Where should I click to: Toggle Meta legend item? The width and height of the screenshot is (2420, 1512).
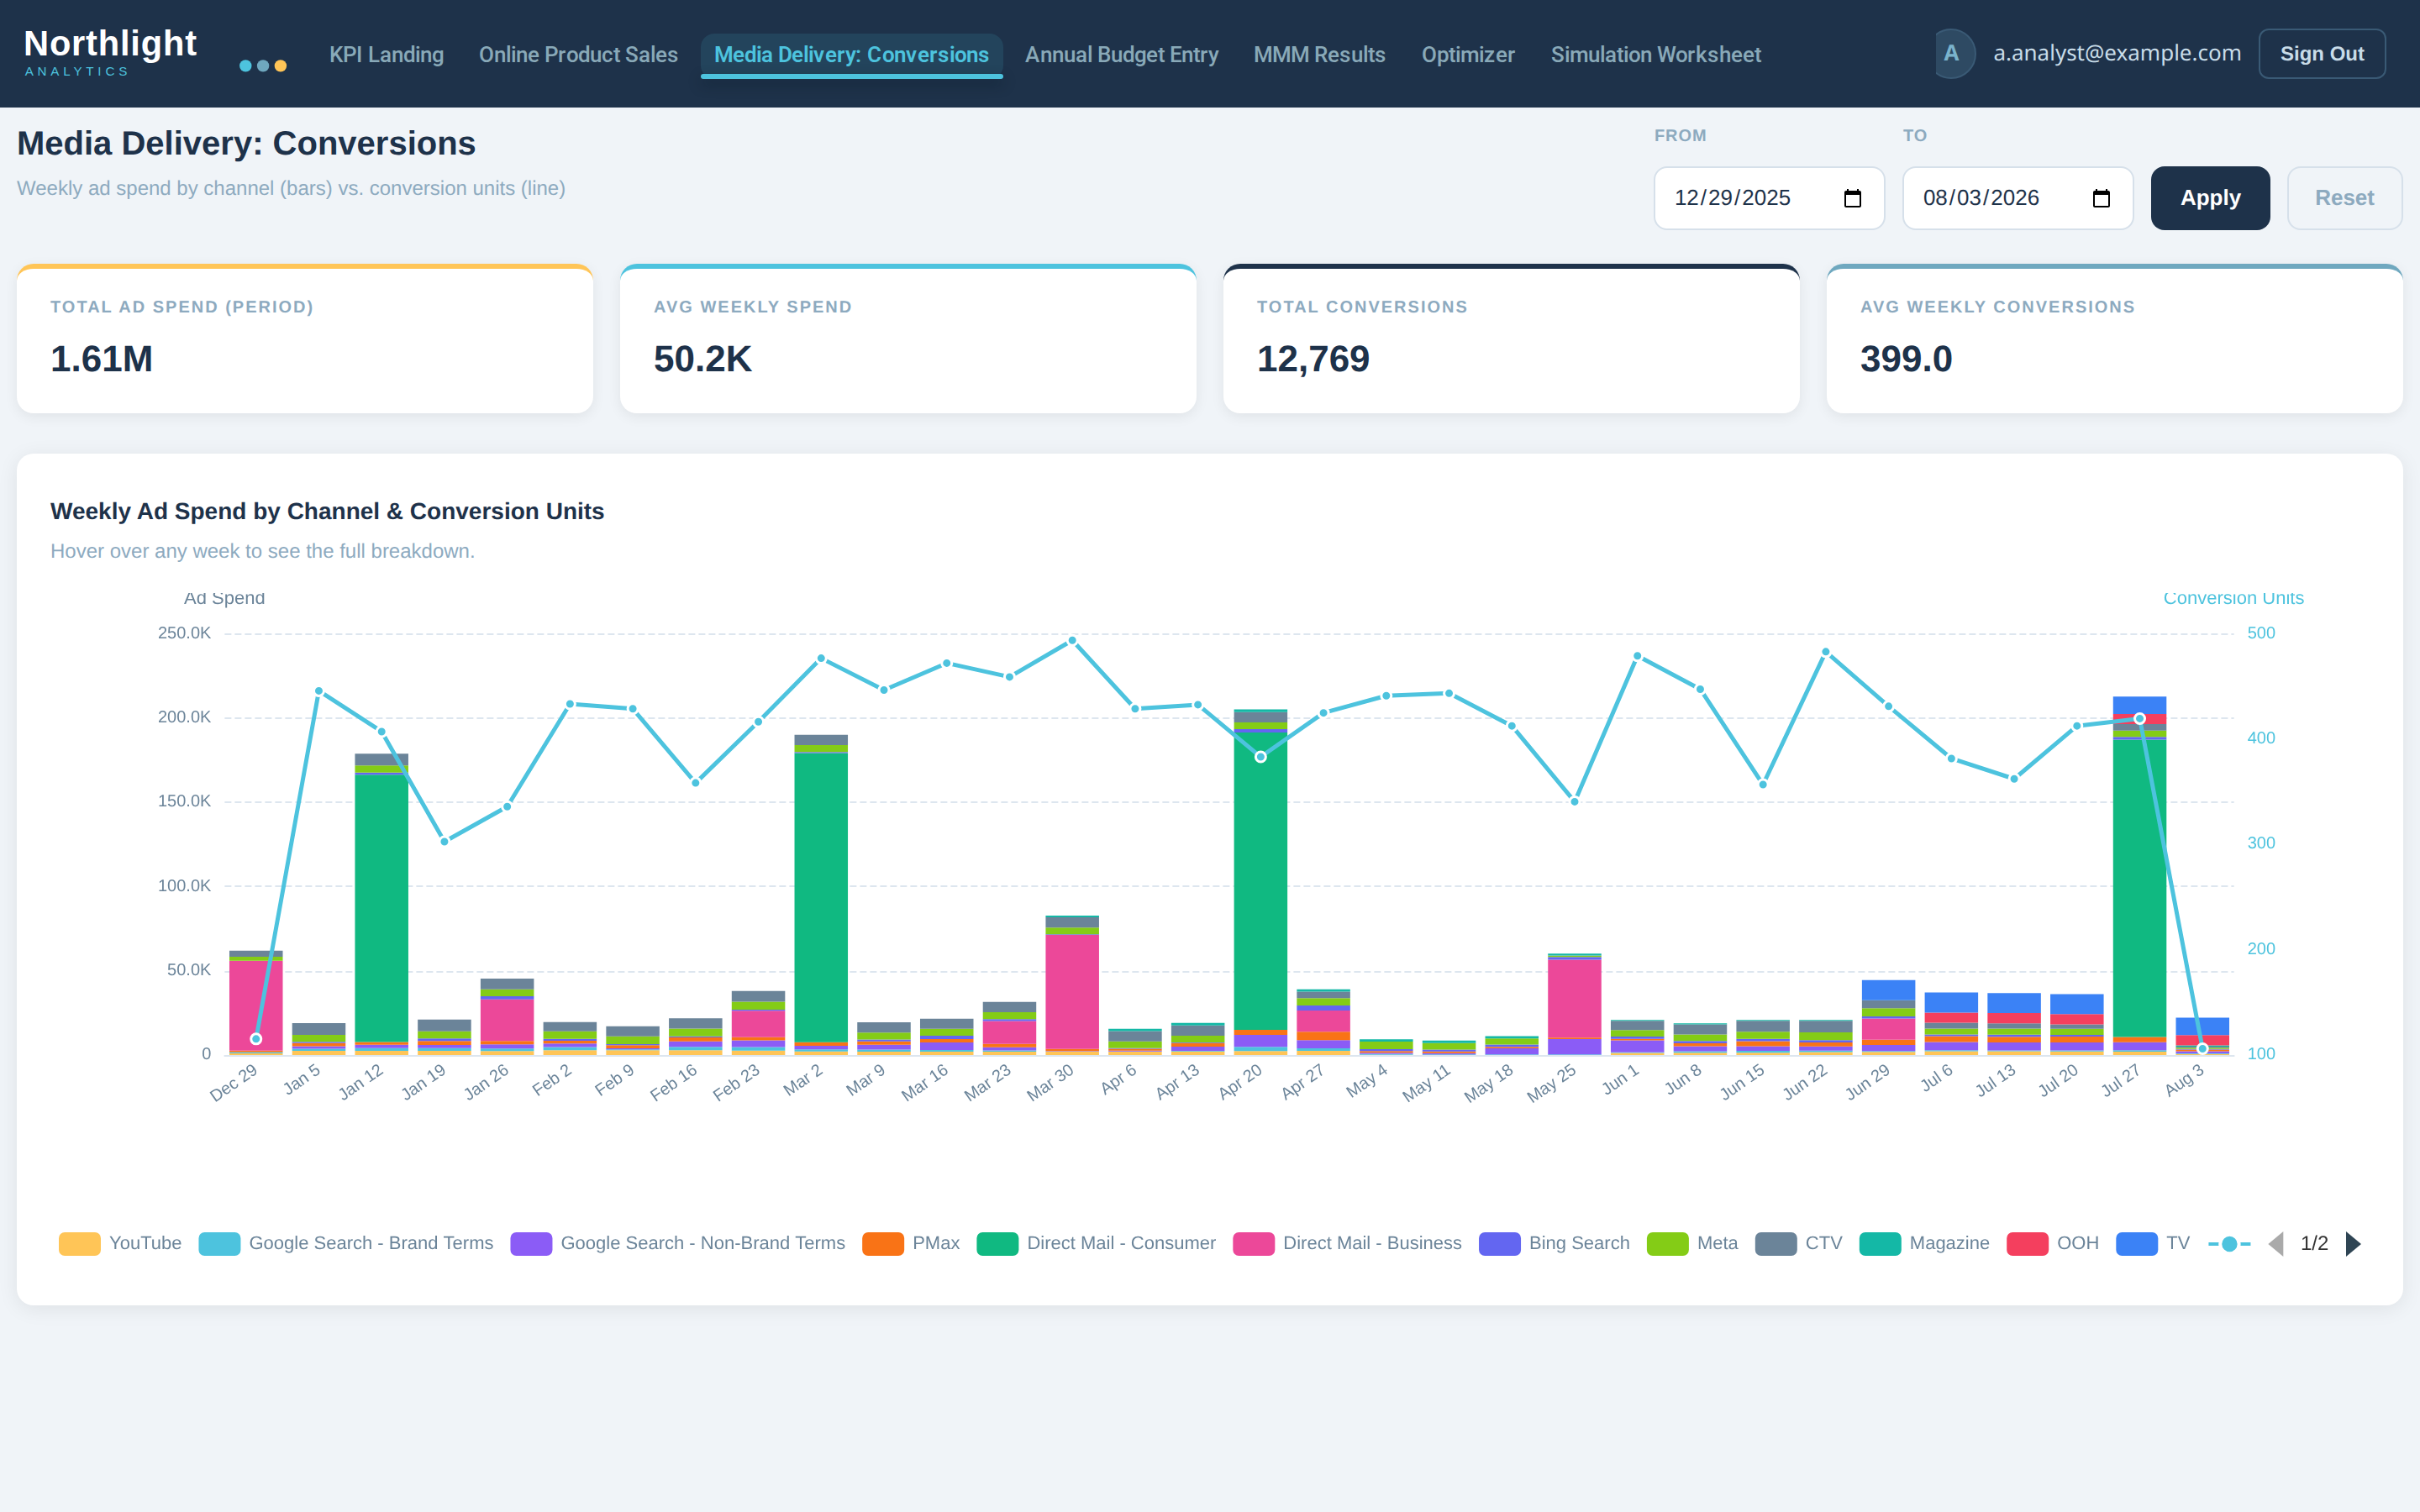1692,1244
